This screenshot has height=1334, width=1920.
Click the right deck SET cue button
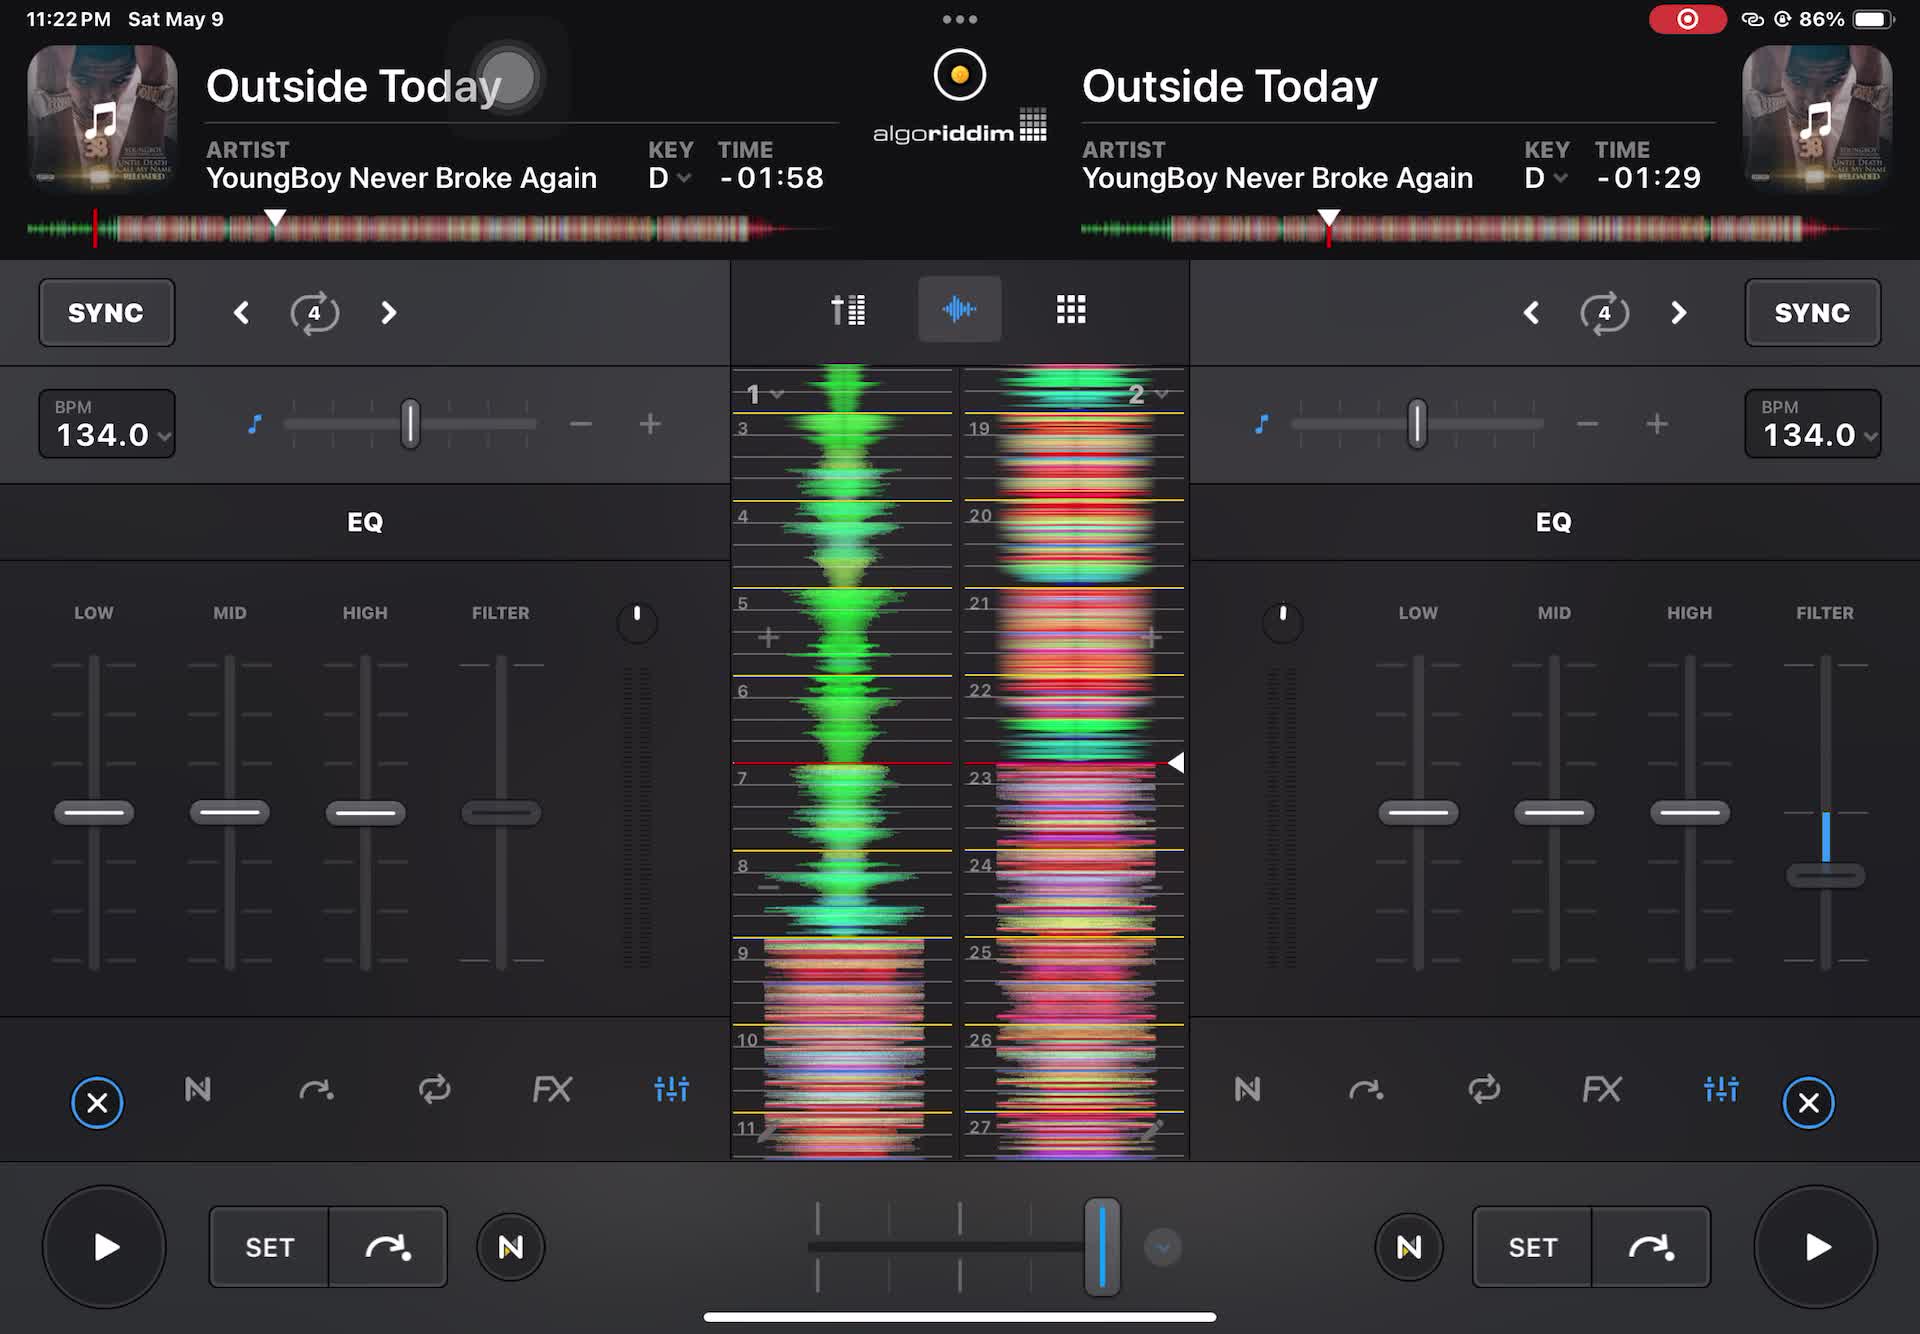point(1532,1247)
